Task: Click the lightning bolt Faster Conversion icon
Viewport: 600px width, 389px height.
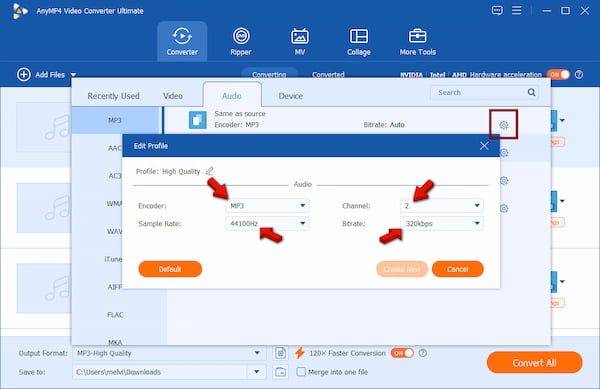Action: pos(300,353)
